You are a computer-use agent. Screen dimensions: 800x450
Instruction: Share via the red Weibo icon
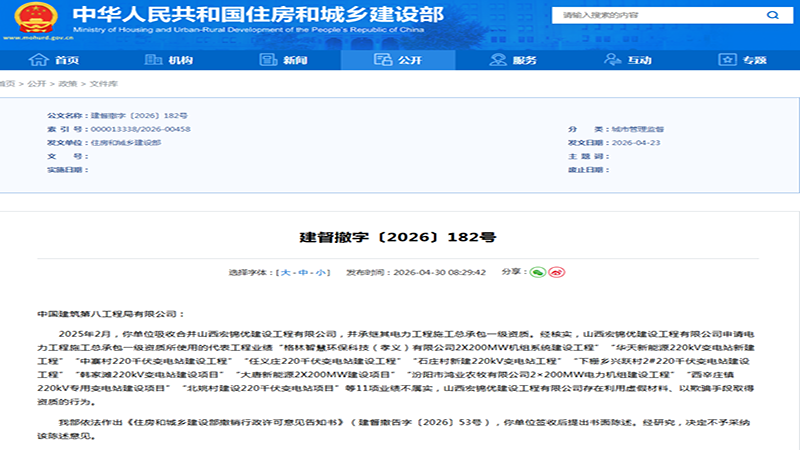coord(557,272)
